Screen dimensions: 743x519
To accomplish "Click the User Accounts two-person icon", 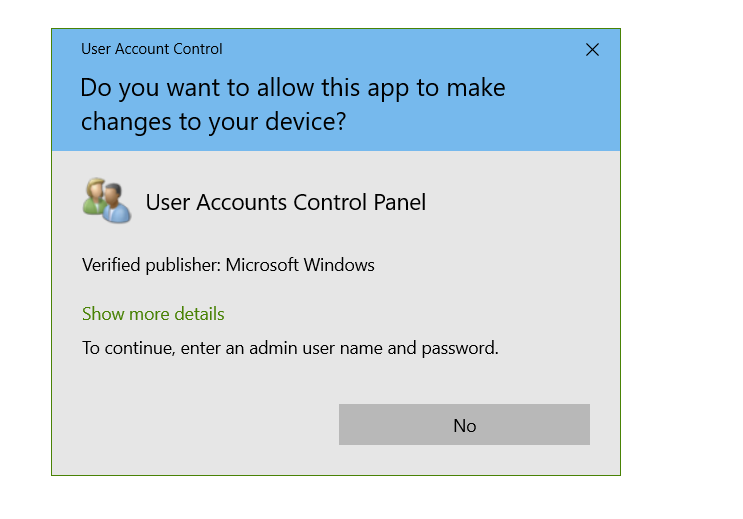I will click(107, 201).
